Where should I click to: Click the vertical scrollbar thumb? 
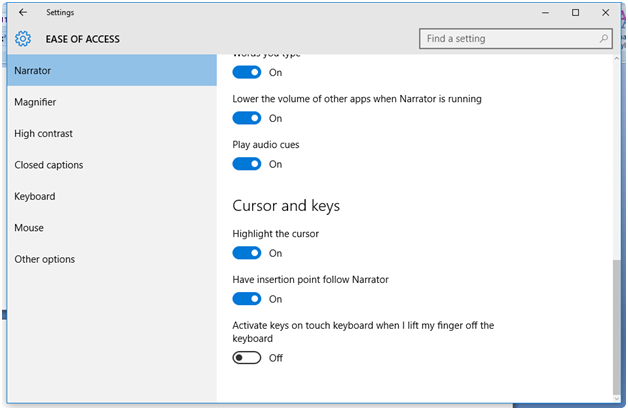pyautogui.click(x=615, y=325)
